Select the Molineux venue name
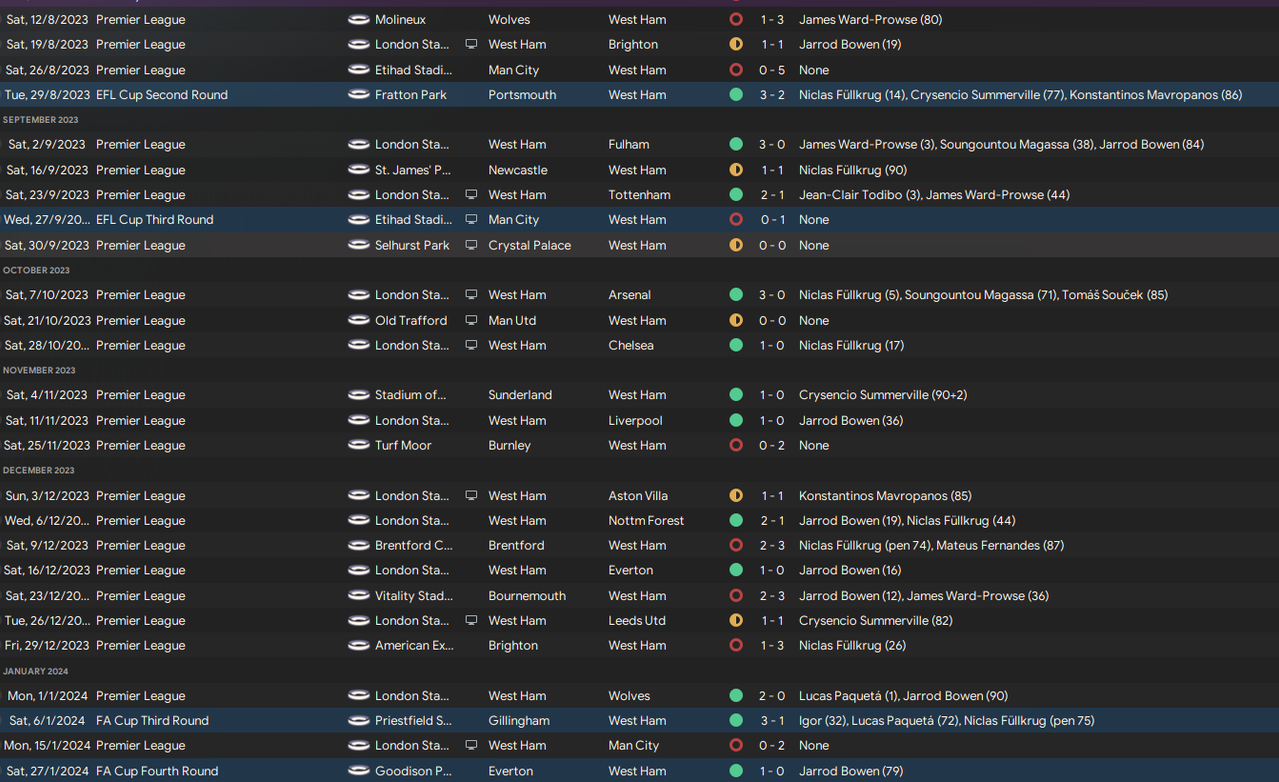1279x782 pixels. click(400, 20)
